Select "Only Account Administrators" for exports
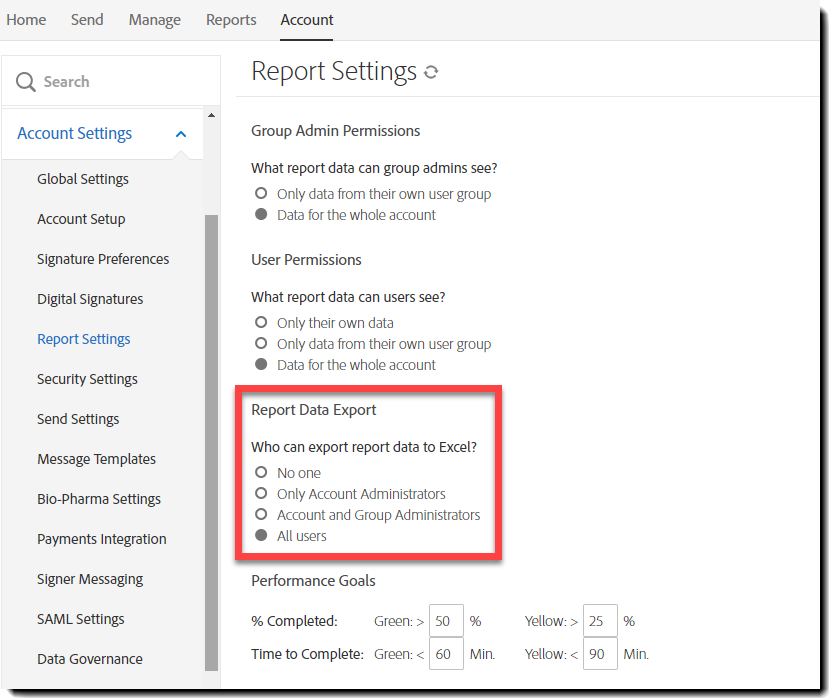Viewport: 829px width, 698px height. coord(261,493)
